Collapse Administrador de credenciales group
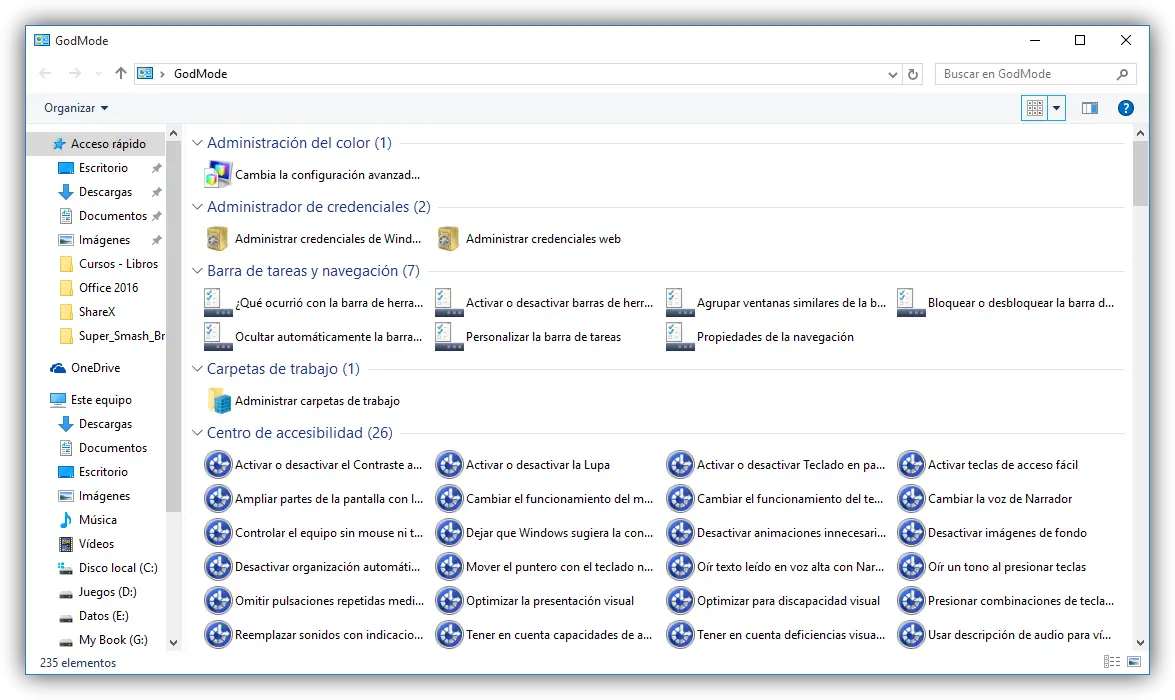 (197, 206)
